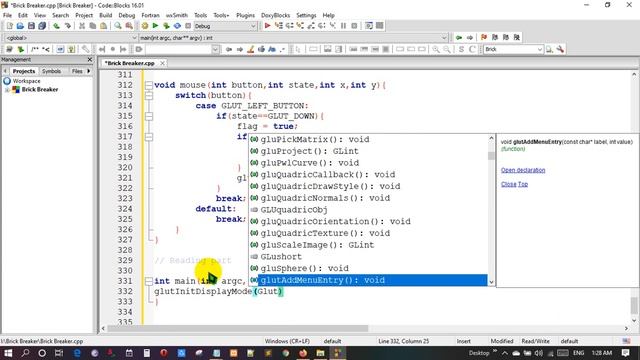Image resolution: width=640 pixels, height=360 pixels.
Task: Click the Open file toolbar icon
Action: (x=20, y=26)
